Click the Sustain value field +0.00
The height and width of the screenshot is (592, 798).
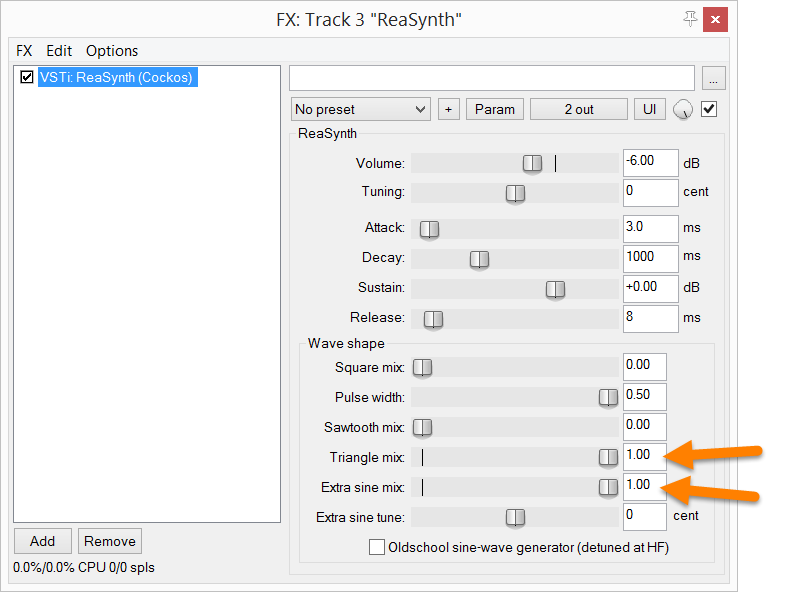(650, 289)
